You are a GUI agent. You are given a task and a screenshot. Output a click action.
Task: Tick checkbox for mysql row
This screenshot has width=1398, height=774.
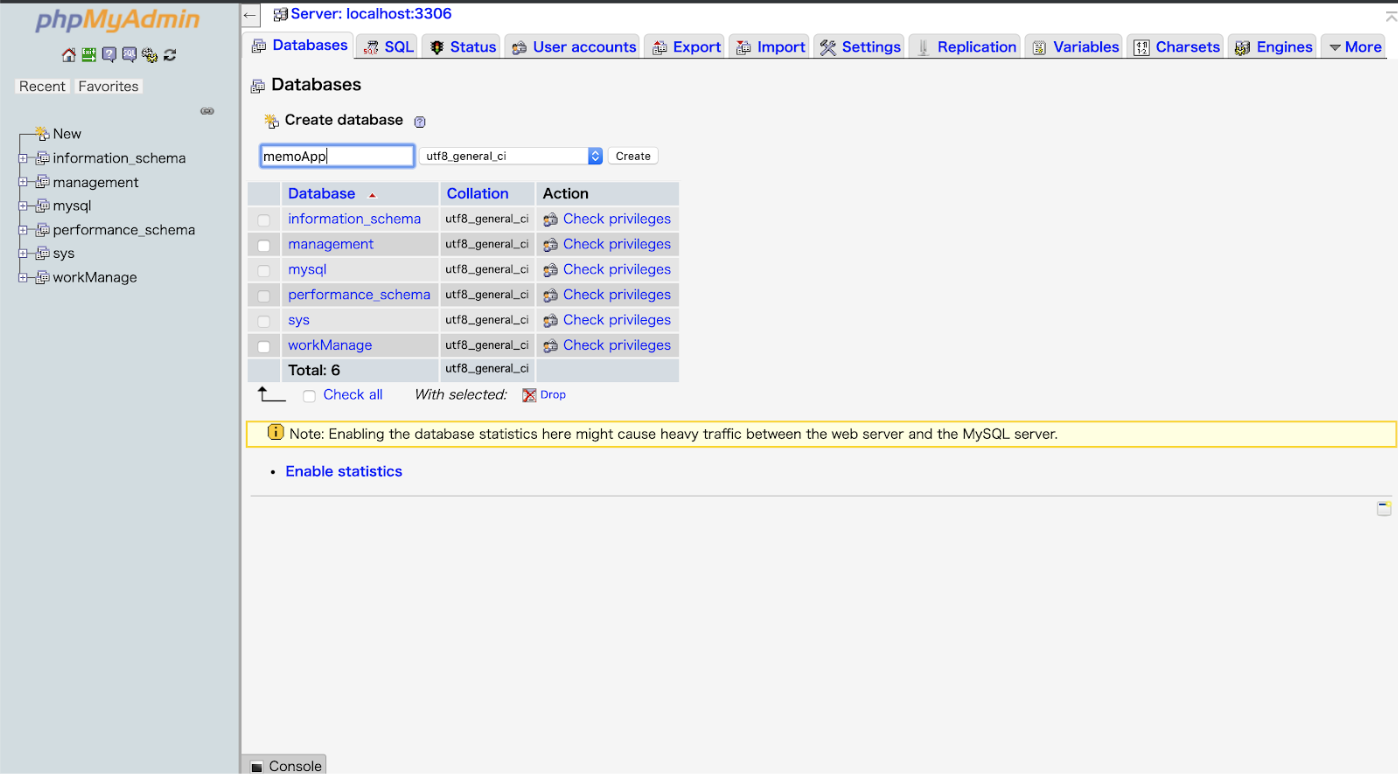264,271
